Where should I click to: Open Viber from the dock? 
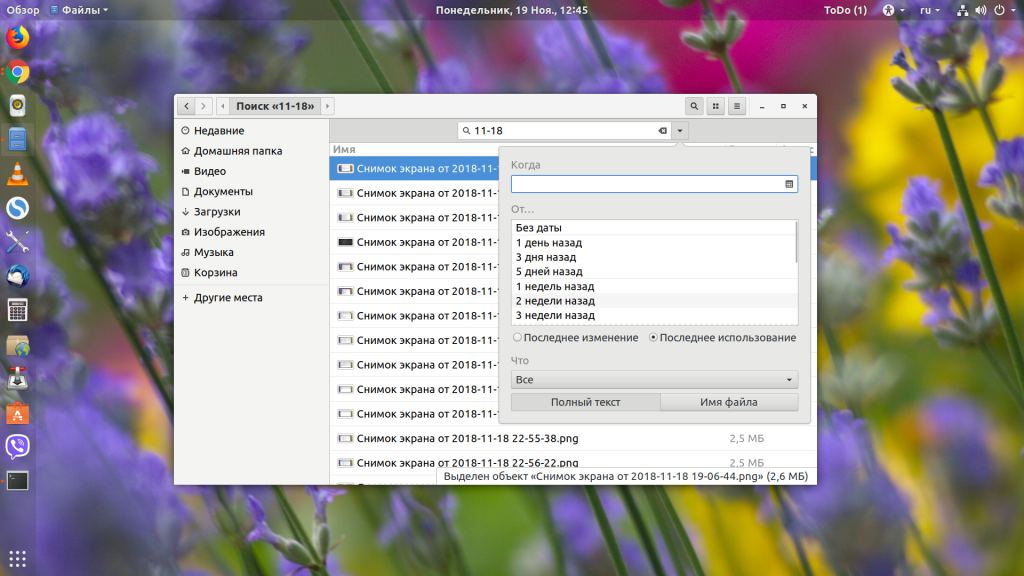(18, 447)
